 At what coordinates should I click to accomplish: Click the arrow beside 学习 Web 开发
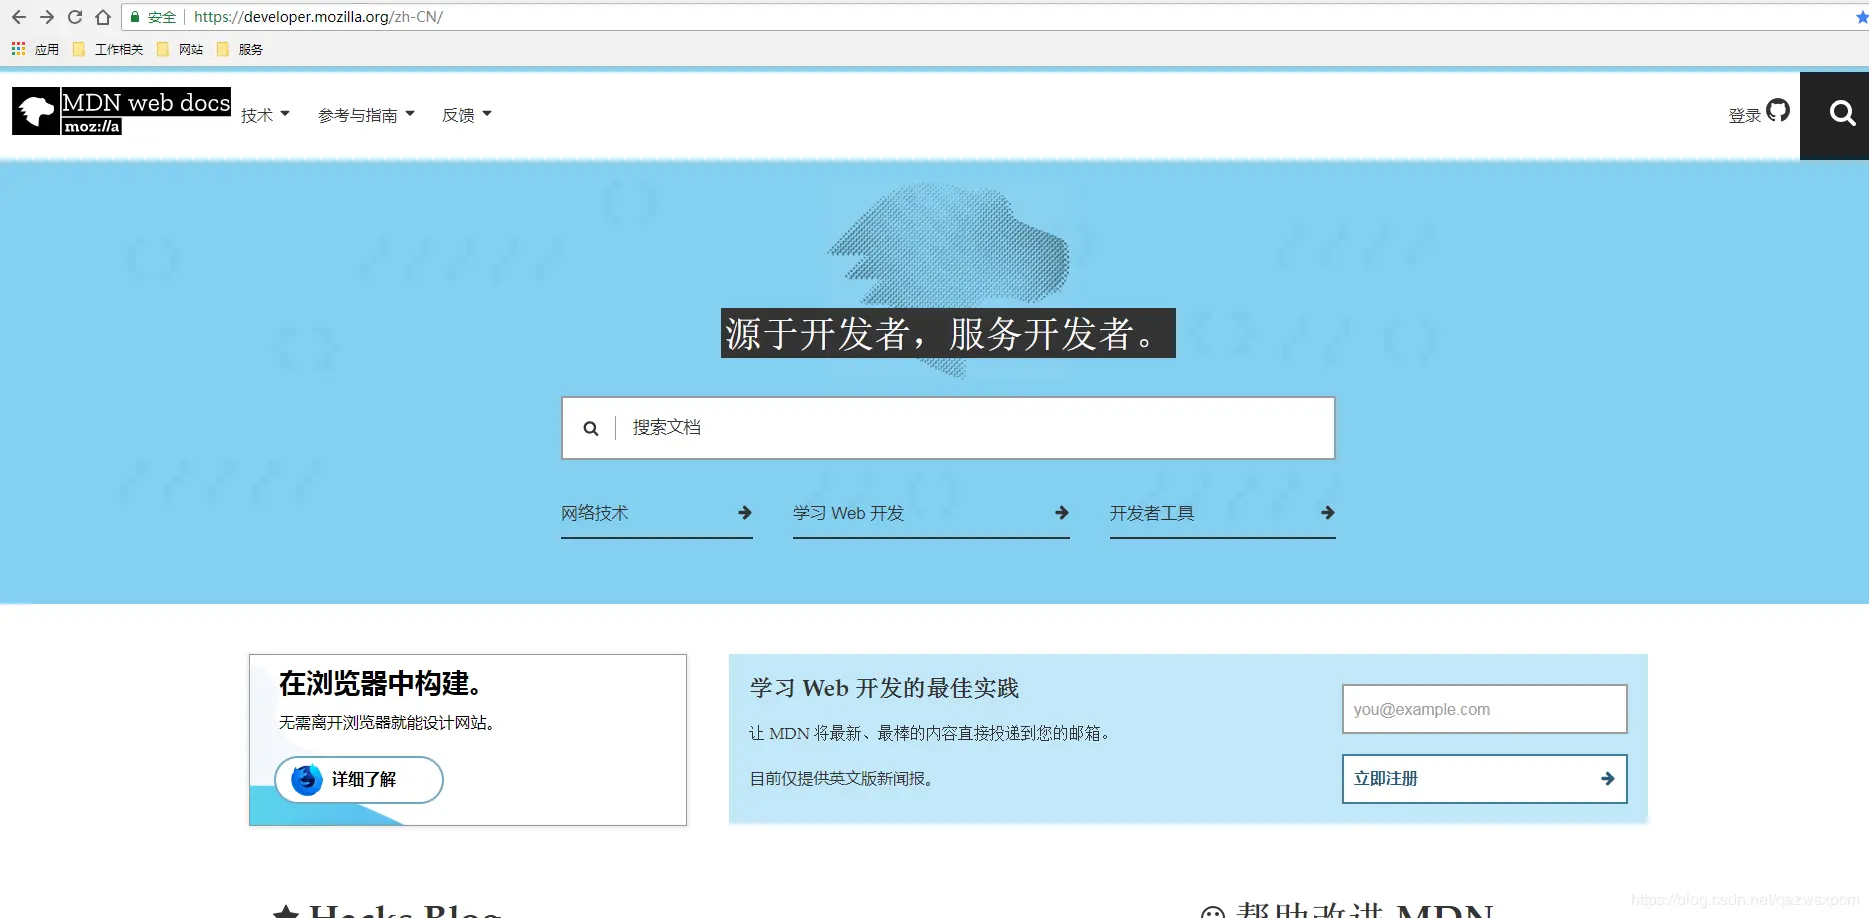pos(1062,512)
